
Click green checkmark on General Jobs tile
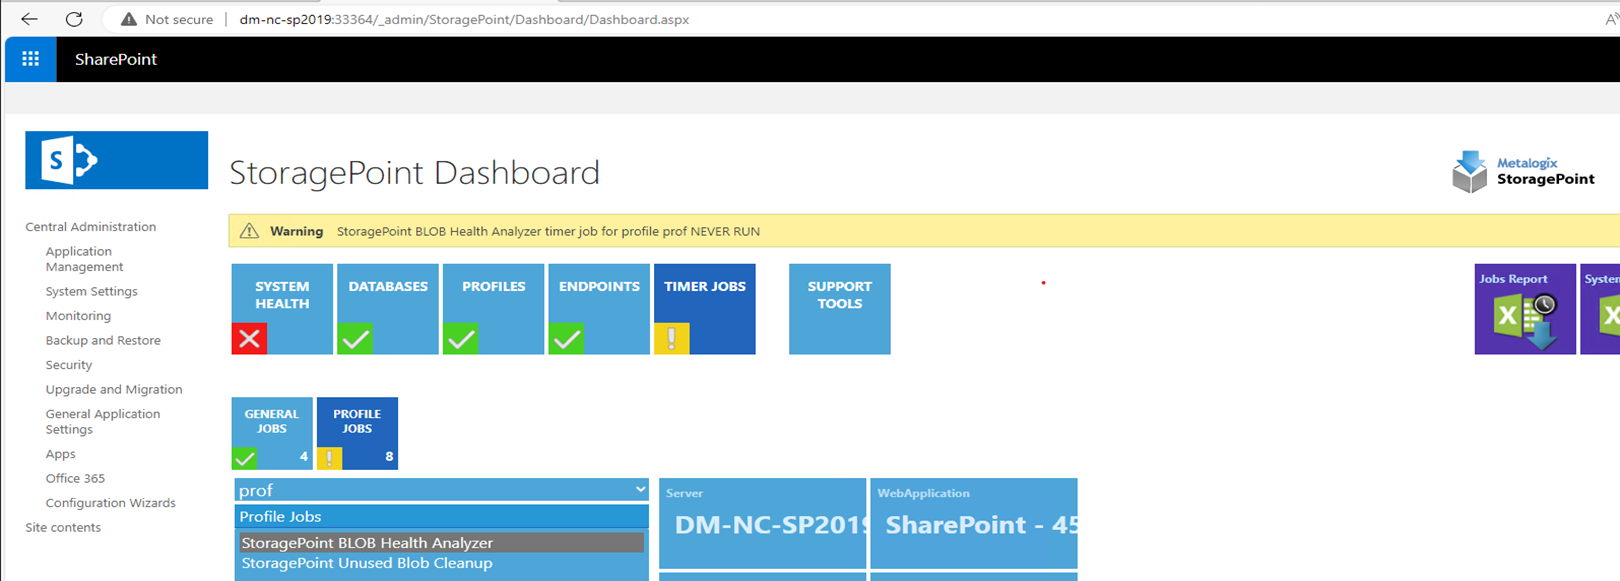click(x=244, y=458)
